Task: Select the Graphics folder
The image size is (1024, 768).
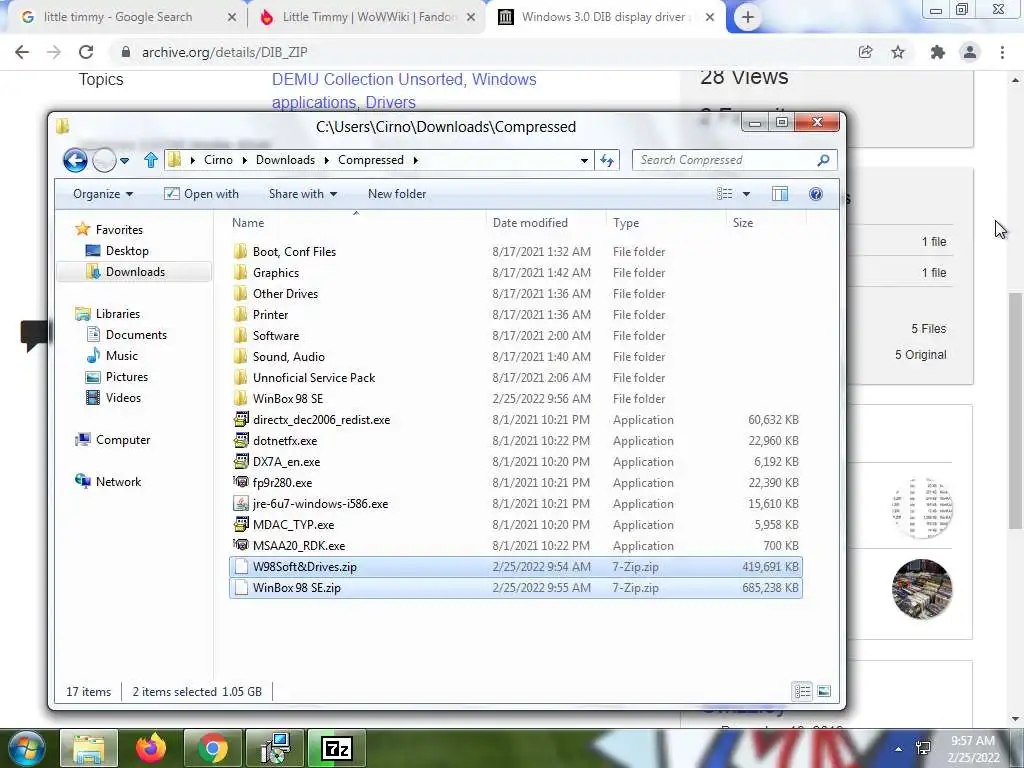Action: point(516,272)
